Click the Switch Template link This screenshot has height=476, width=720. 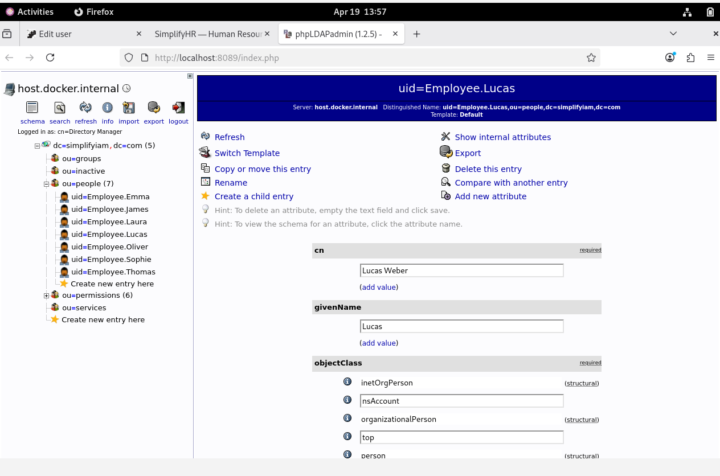tap(247, 153)
